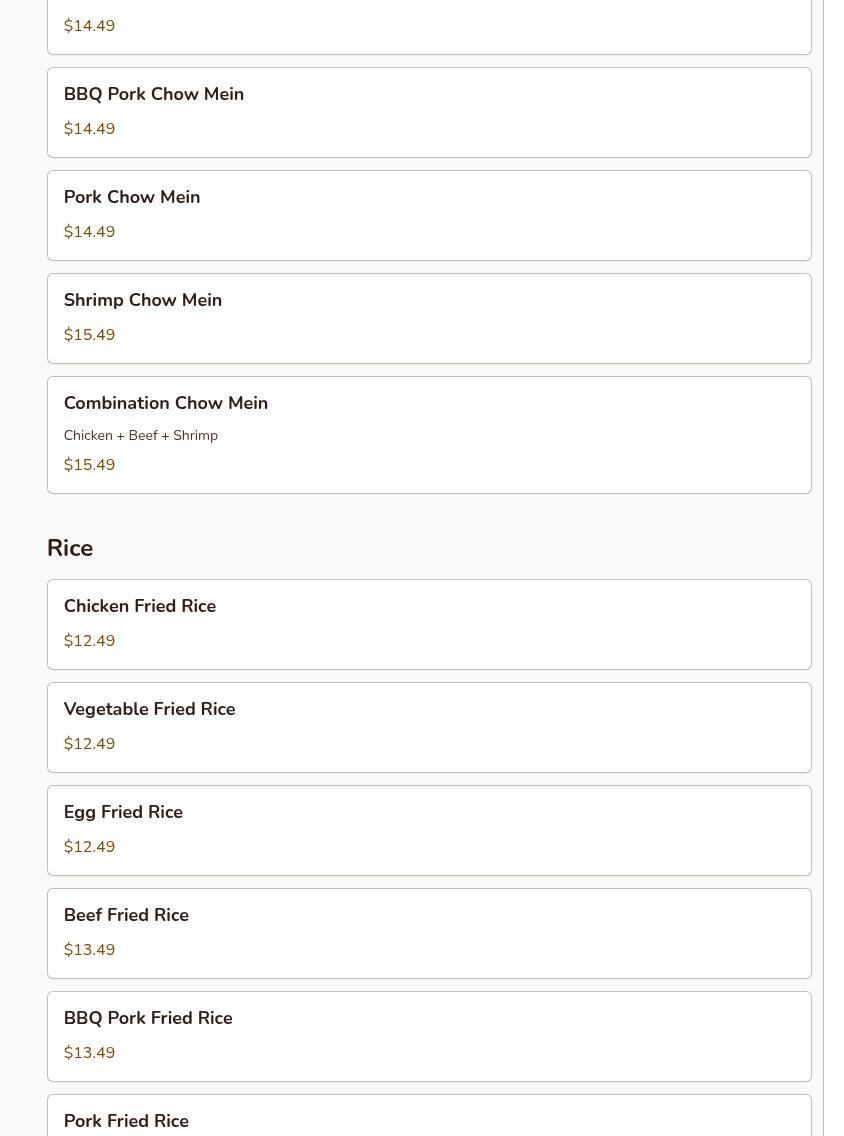This screenshot has height=1136, width=844.
Task: Click the price of Shrimp Chow Mein
Action: pos(89,335)
